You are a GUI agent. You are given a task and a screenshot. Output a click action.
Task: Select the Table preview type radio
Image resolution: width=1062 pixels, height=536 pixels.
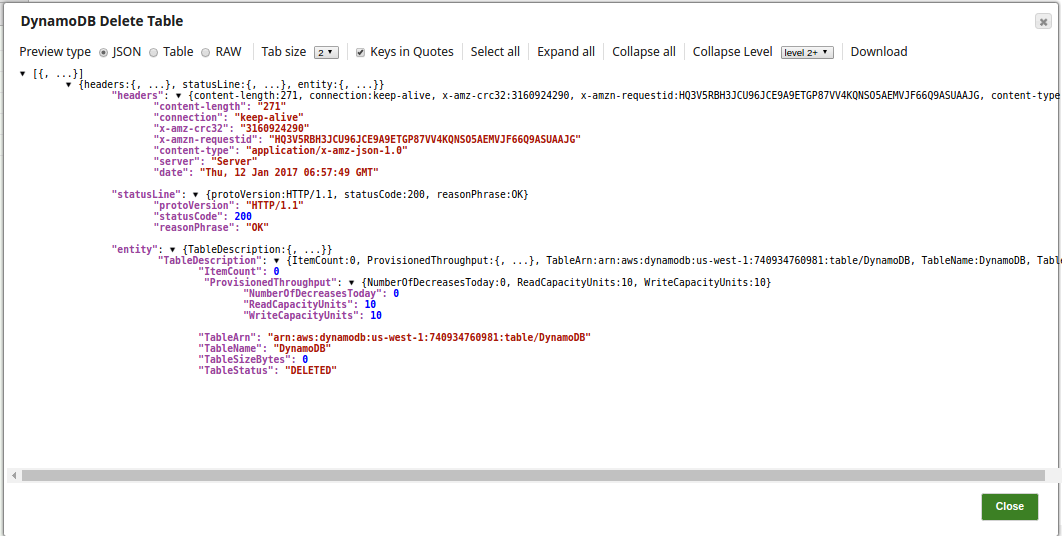154,52
